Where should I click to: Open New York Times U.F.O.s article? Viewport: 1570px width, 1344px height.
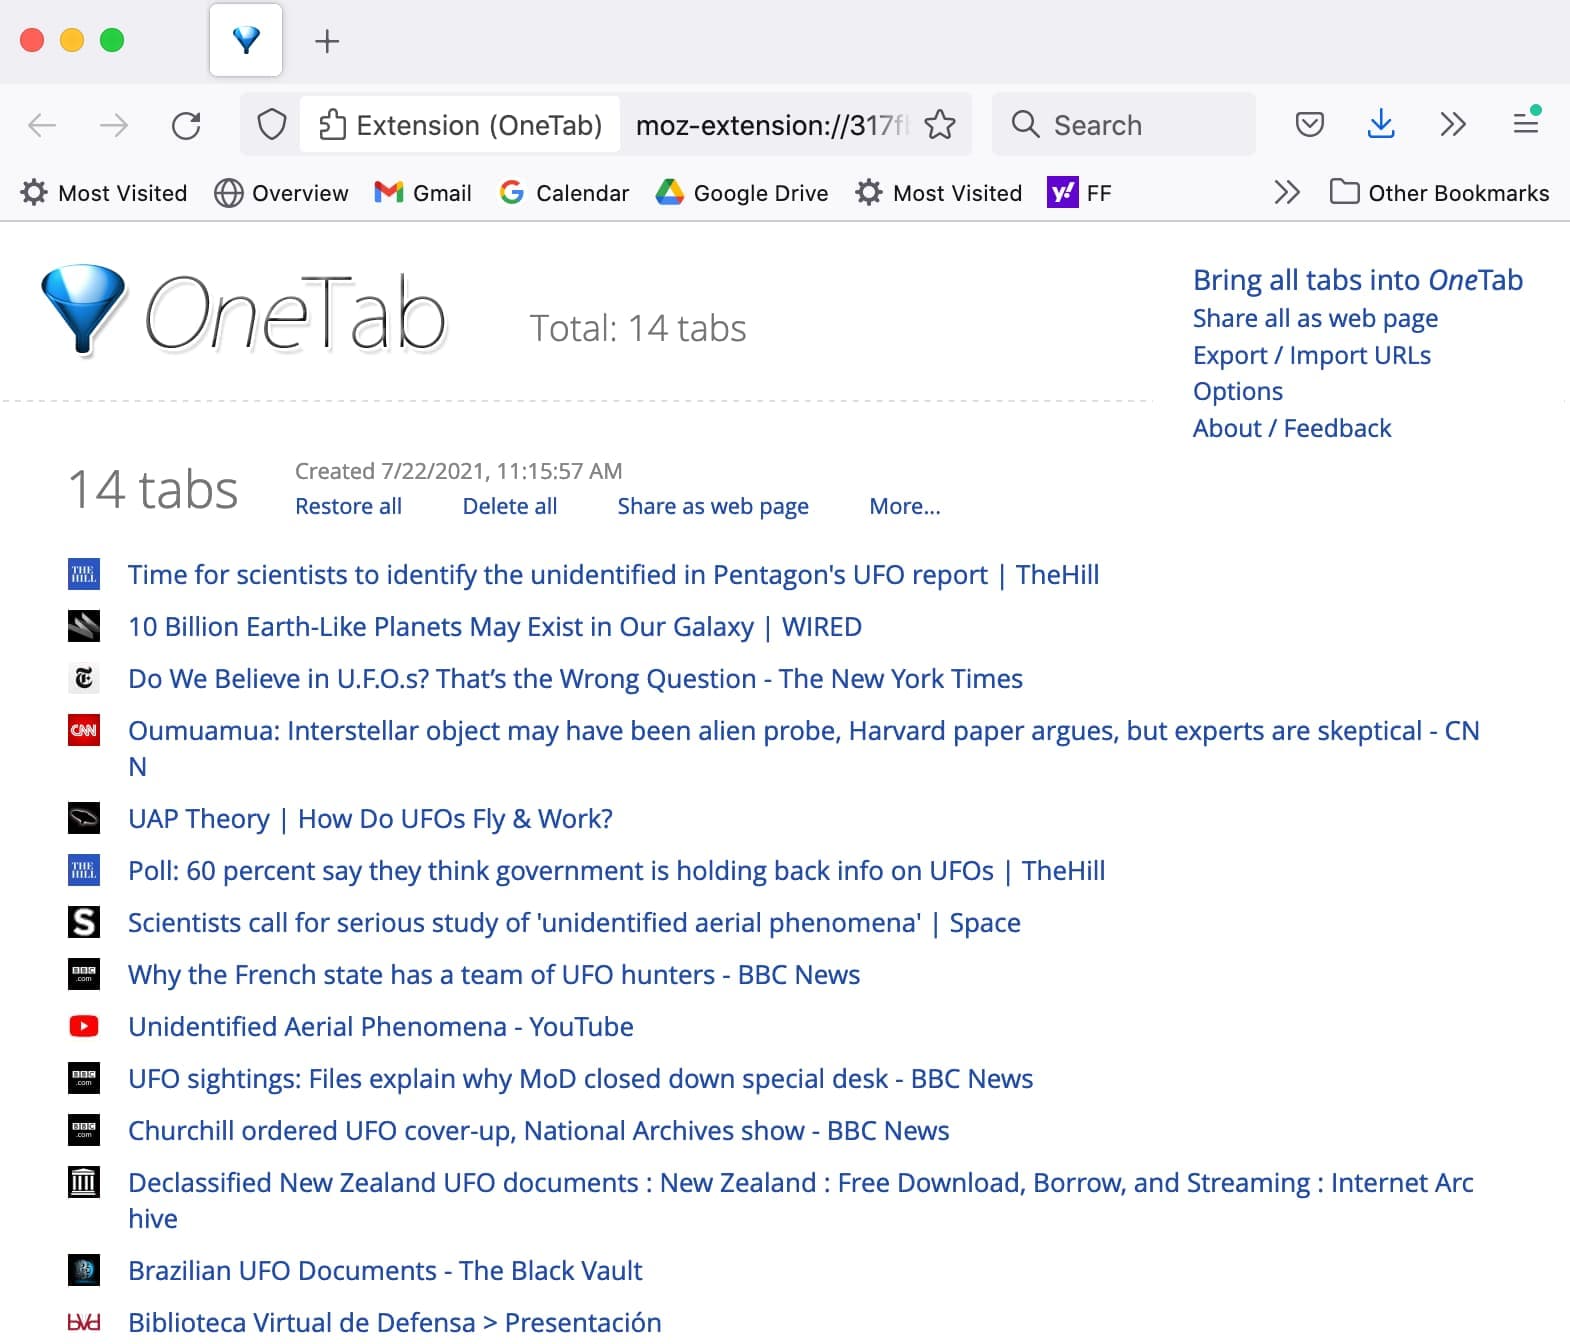click(575, 679)
